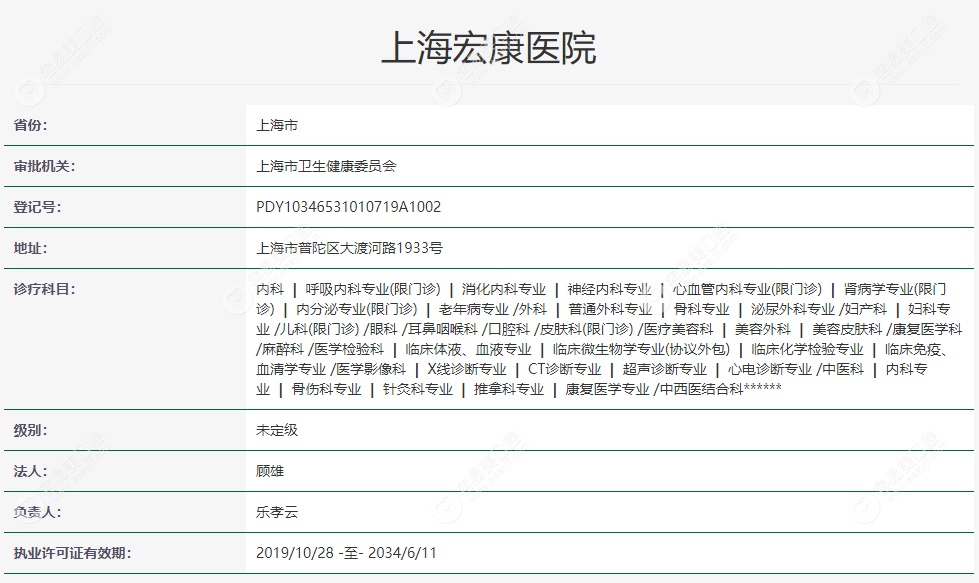Click 消化内科专业 in the departments list

pyautogui.click(x=504, y=289)
